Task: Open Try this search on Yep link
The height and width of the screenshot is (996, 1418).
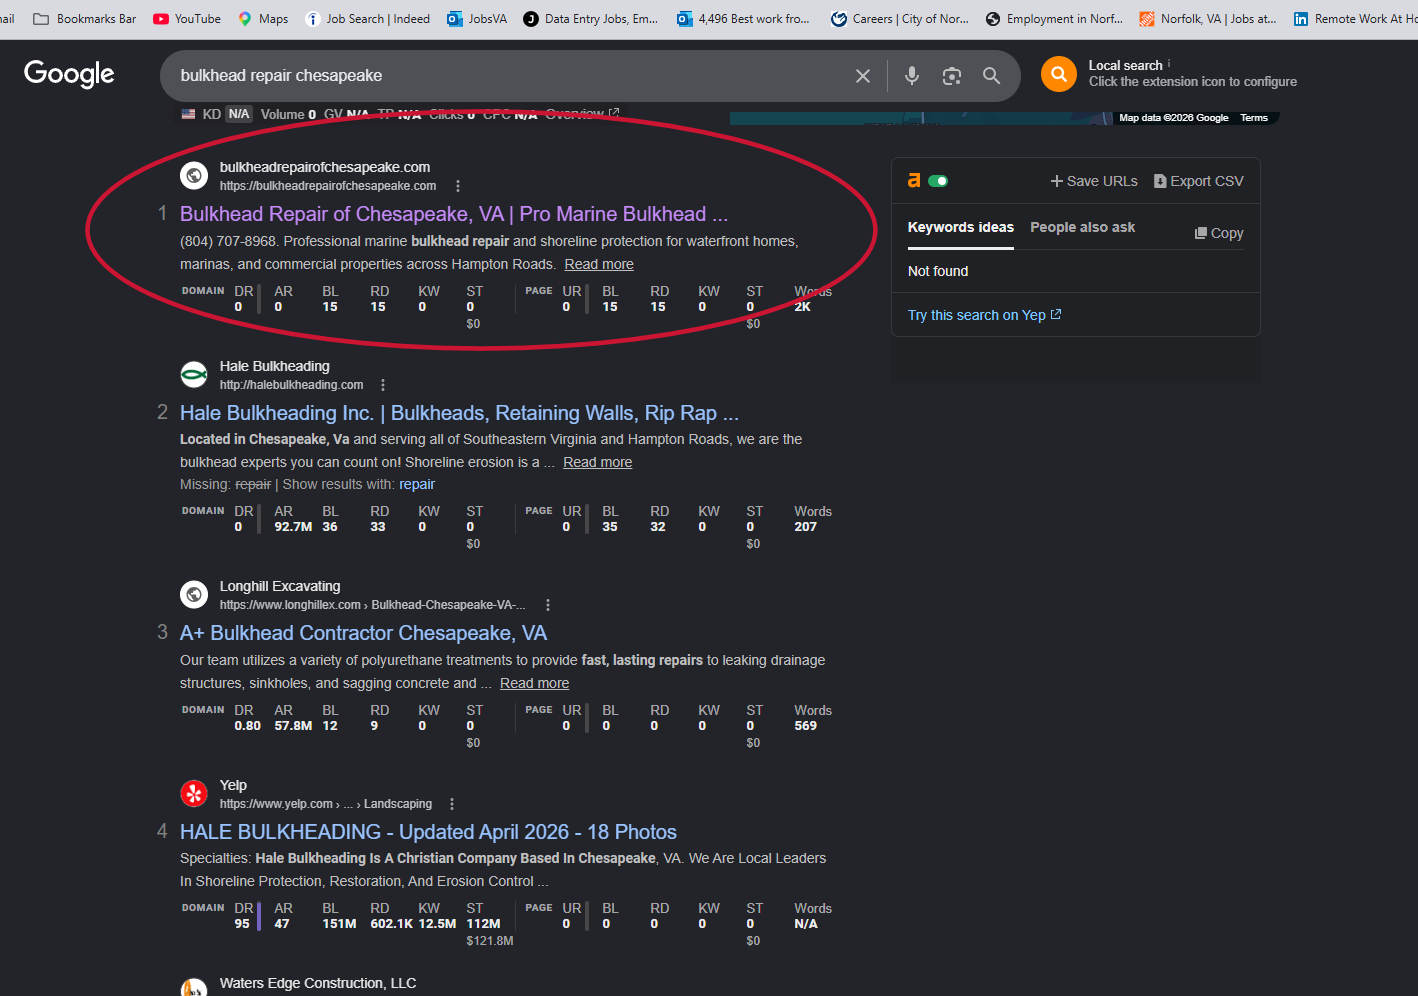Action: coord(984,315)
